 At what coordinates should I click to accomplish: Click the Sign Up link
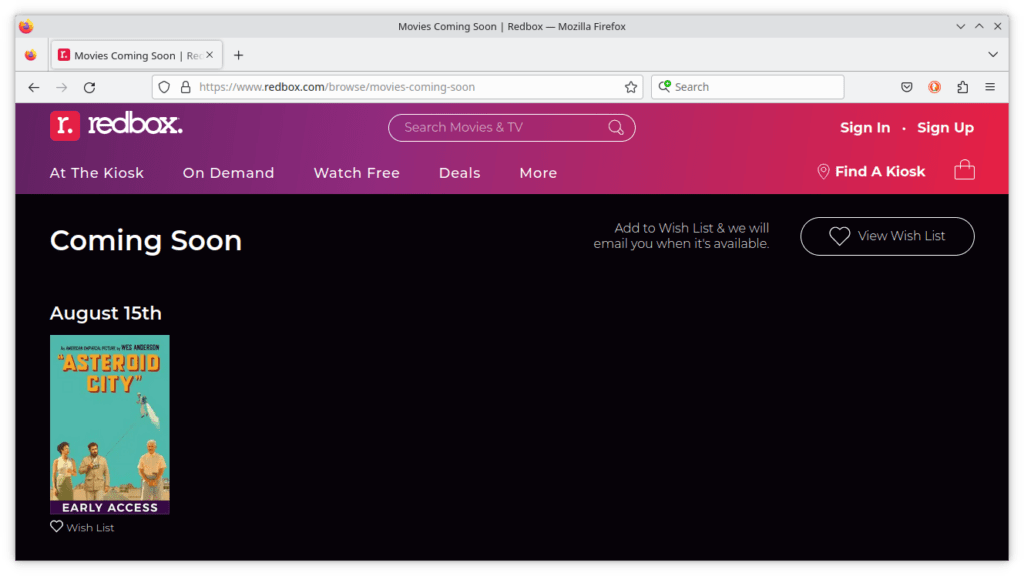(945, 128)
